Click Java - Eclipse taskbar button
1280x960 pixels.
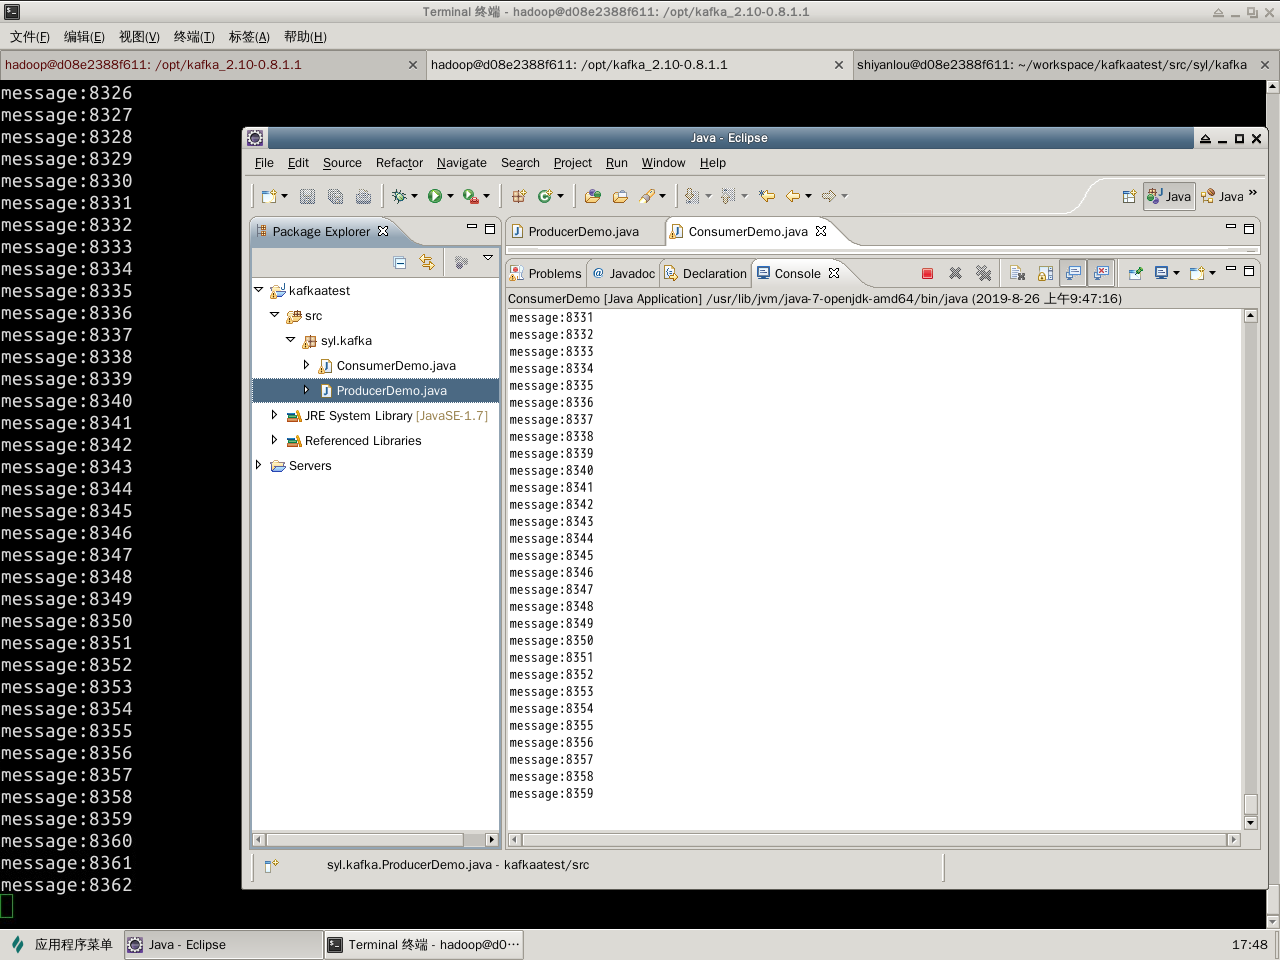tap(224, 944)
